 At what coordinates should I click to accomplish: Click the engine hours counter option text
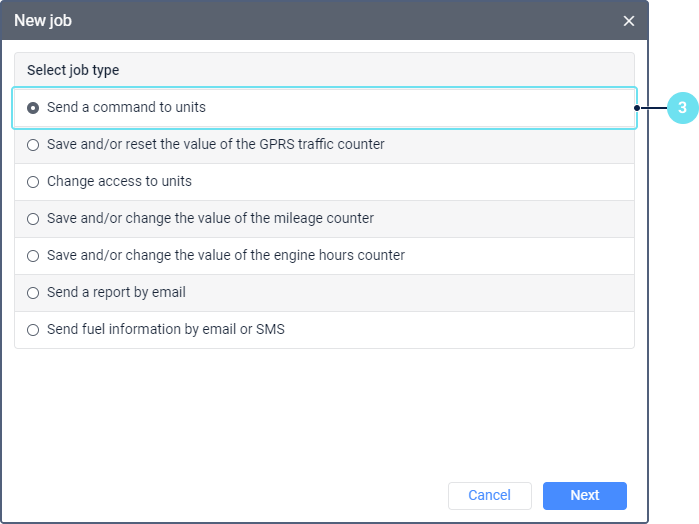coord(225,255)
